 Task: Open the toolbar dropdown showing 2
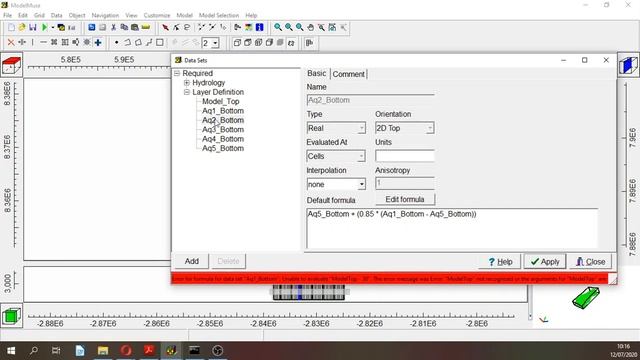[215, 43]
